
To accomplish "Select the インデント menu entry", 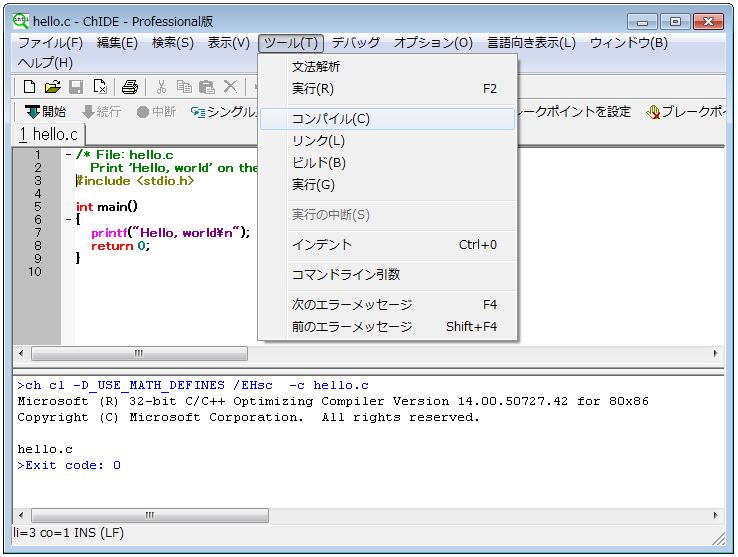I will (321, 245).
